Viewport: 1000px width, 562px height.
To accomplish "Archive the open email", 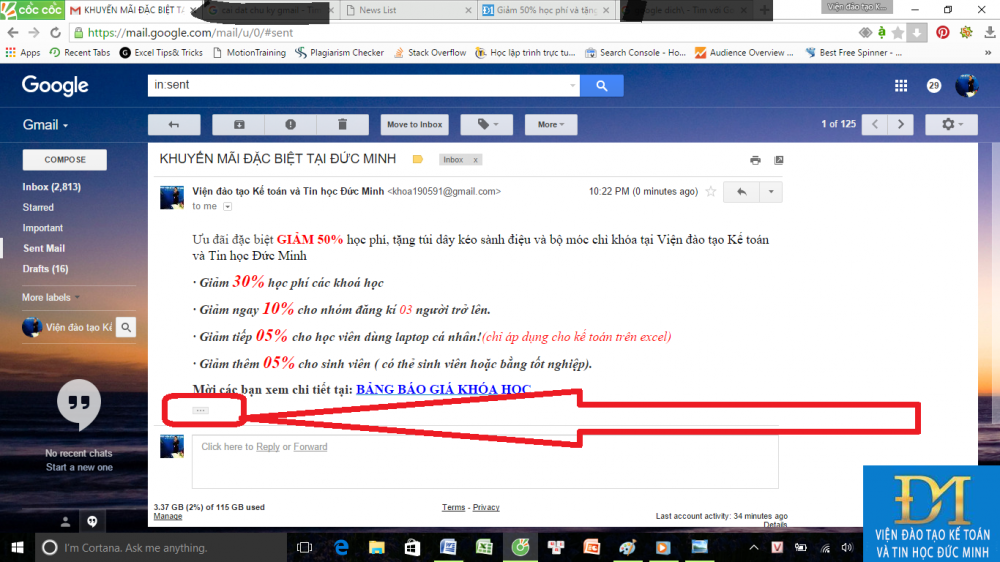I will [239, 124].
